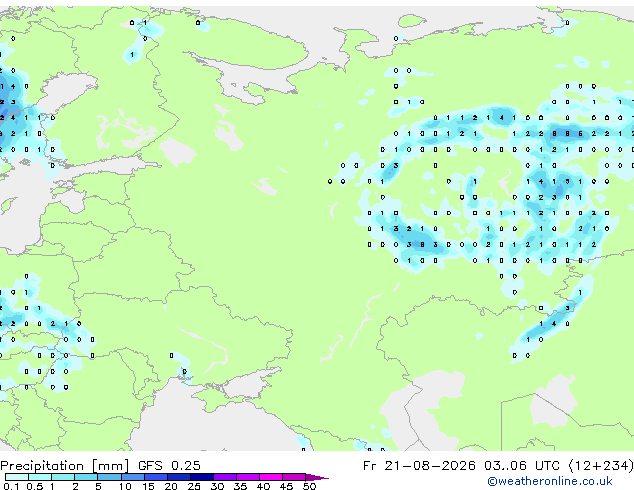Viewport: 634px width, 490px height.
Task: Pick the 40–45 mm magenta legend swatch
Action: click(x=271, y=477)
